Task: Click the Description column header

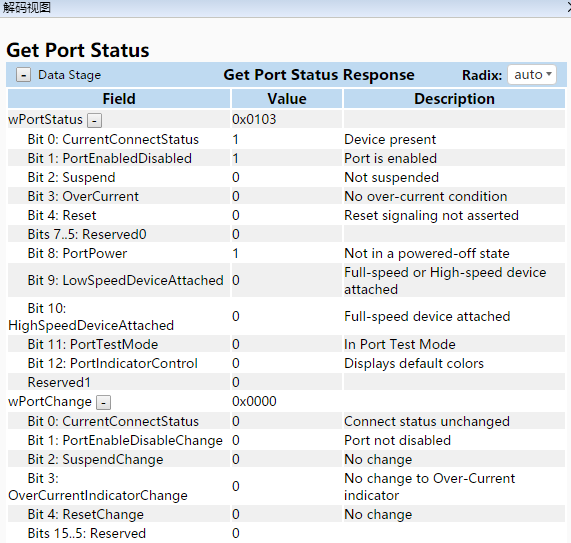Action: (x=454, y=99)
